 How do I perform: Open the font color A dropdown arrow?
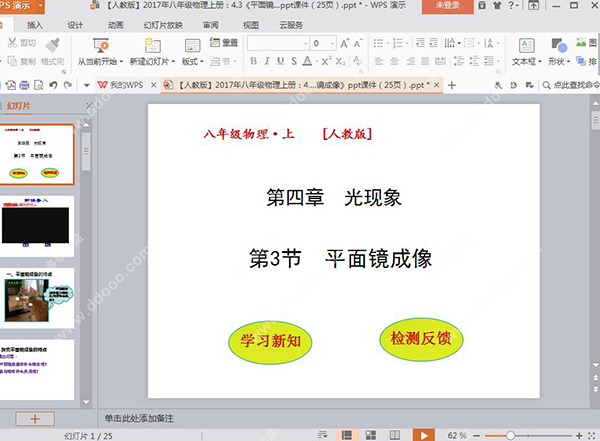click(316, 61)
